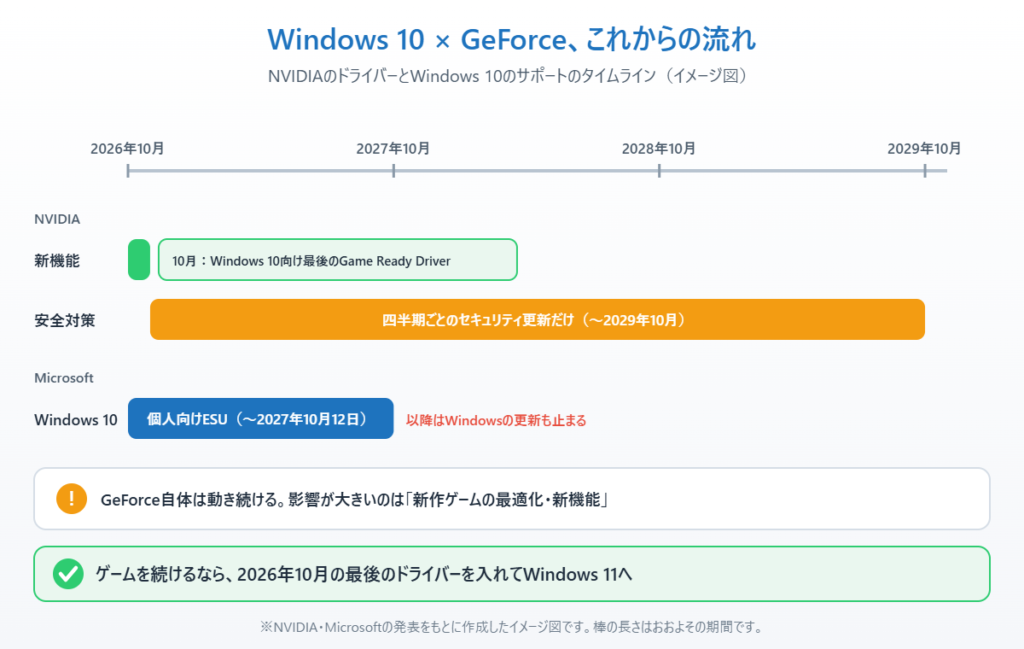Click the title 'Windows 10 × GeForce、これからの流れ'

tap(512, 40)
